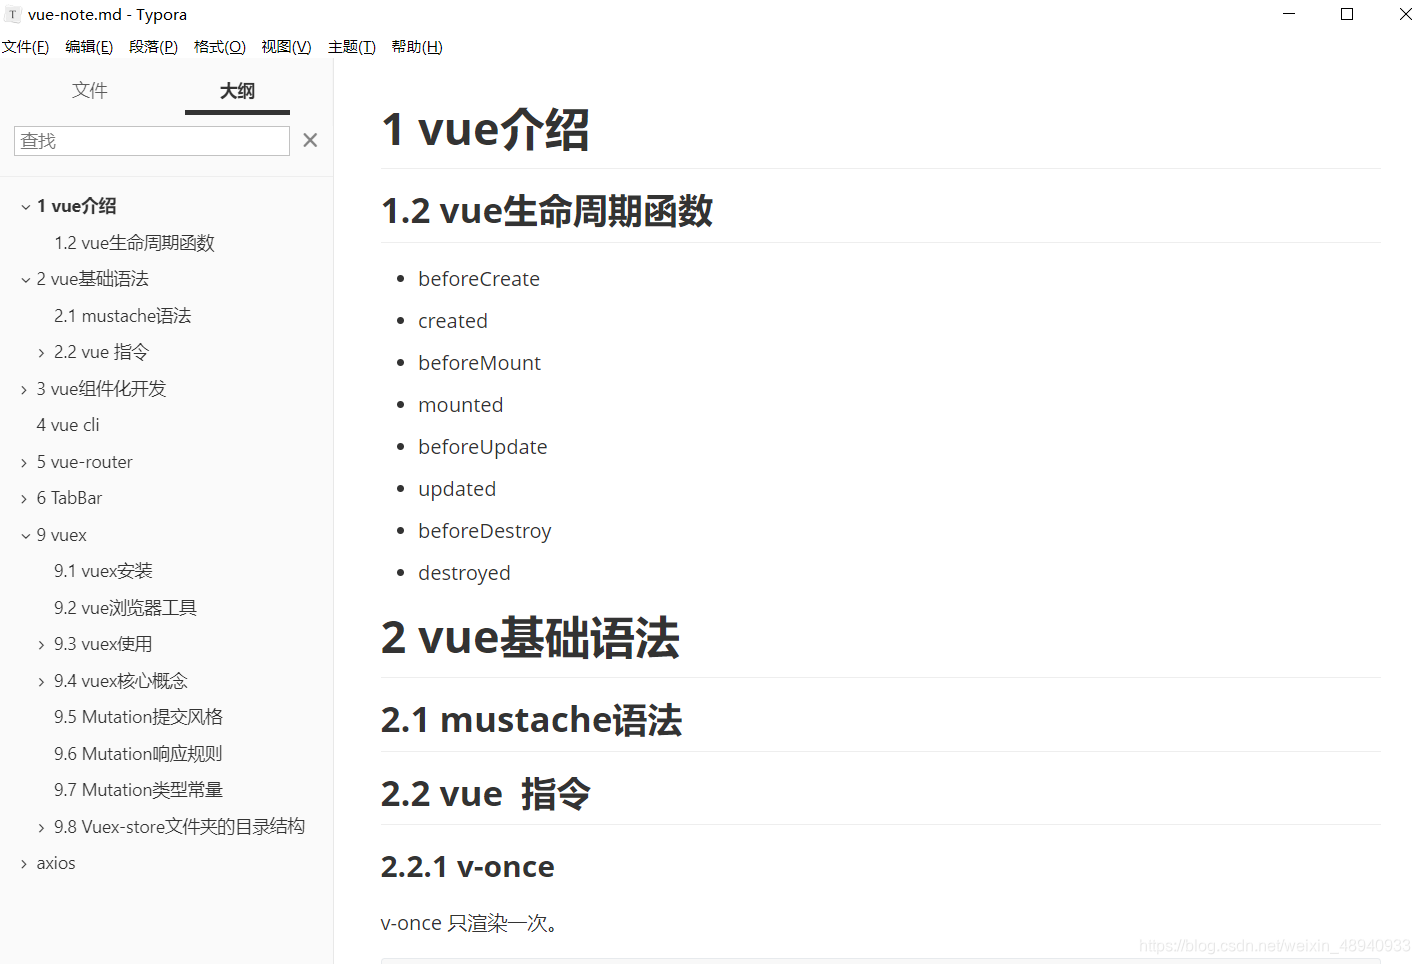Click the 2.1 mustache语法 heading in editor
This screenshot has width=1420, height=964.
tap(531, 720)
